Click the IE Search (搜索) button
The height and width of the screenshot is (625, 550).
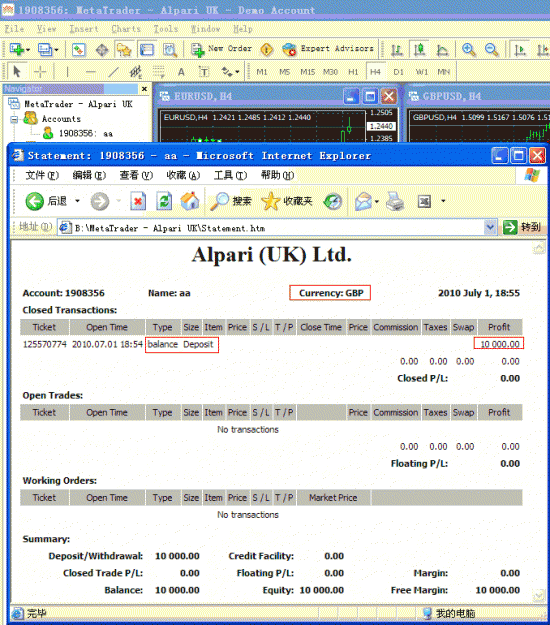[231, 201]
